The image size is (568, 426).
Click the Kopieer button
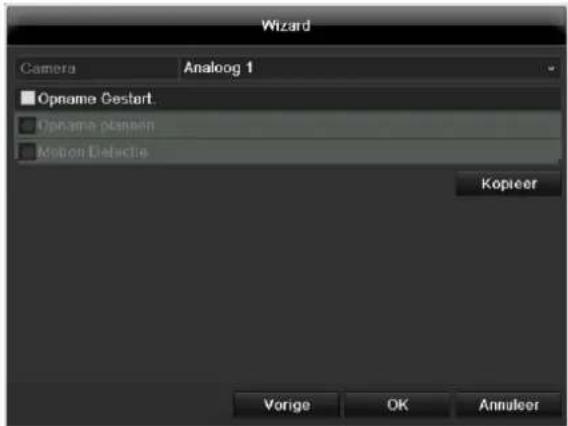pyautogui.click(x=508, y=184)
